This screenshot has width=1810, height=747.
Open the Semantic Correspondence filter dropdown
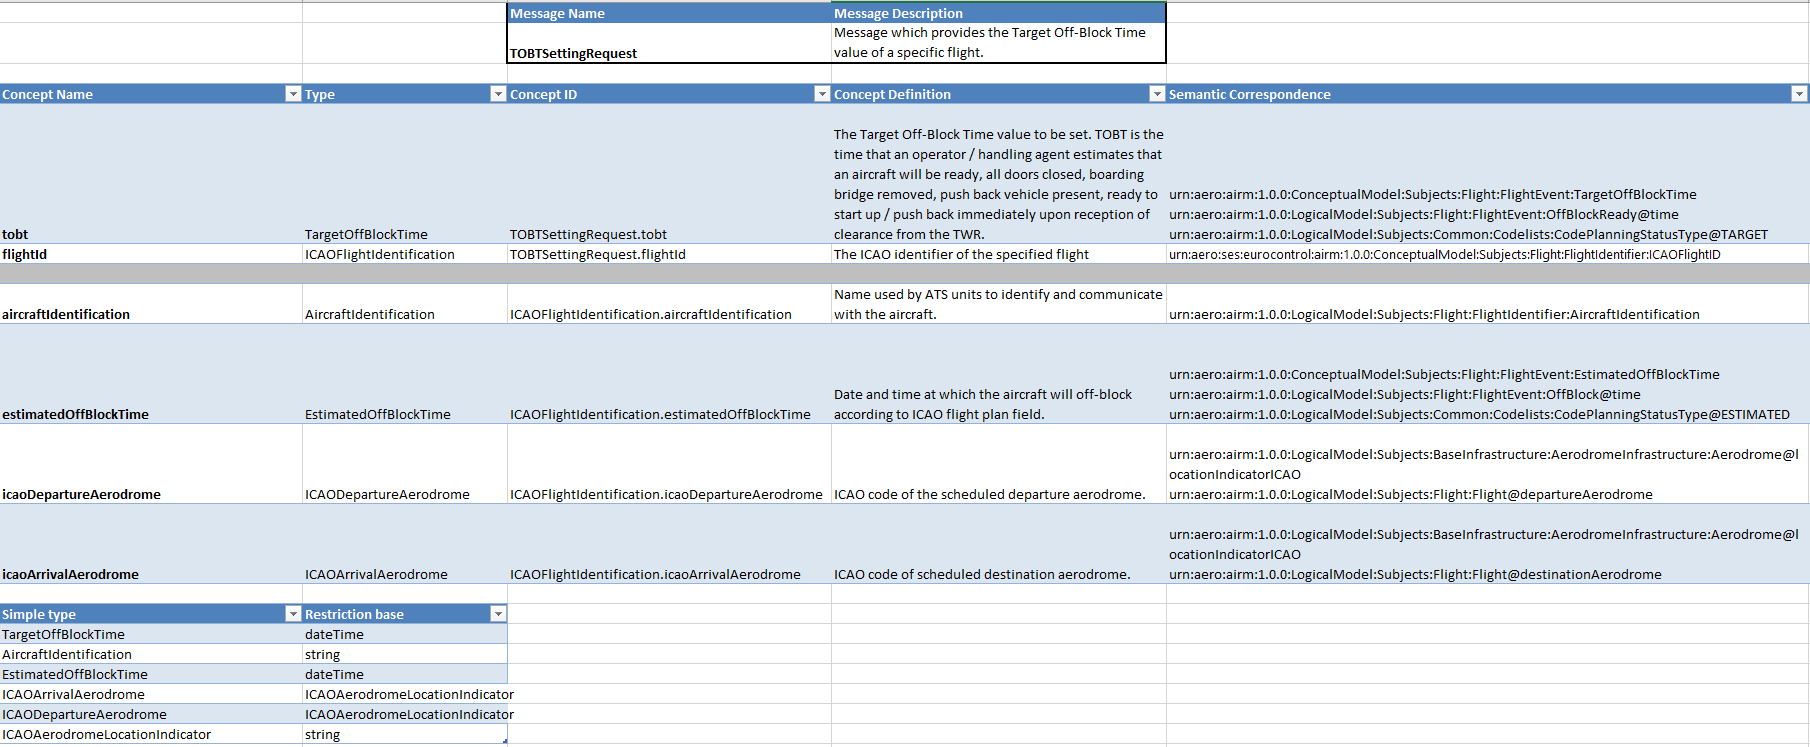click(1799, 94)
